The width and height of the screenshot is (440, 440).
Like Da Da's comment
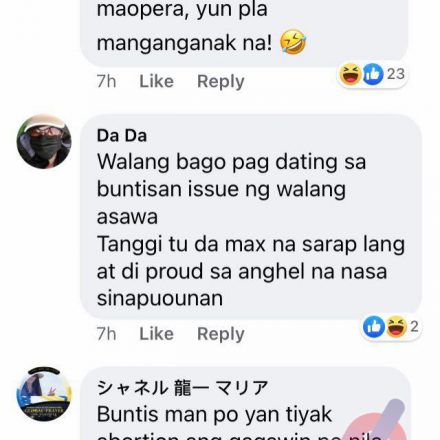coord(156,334)
